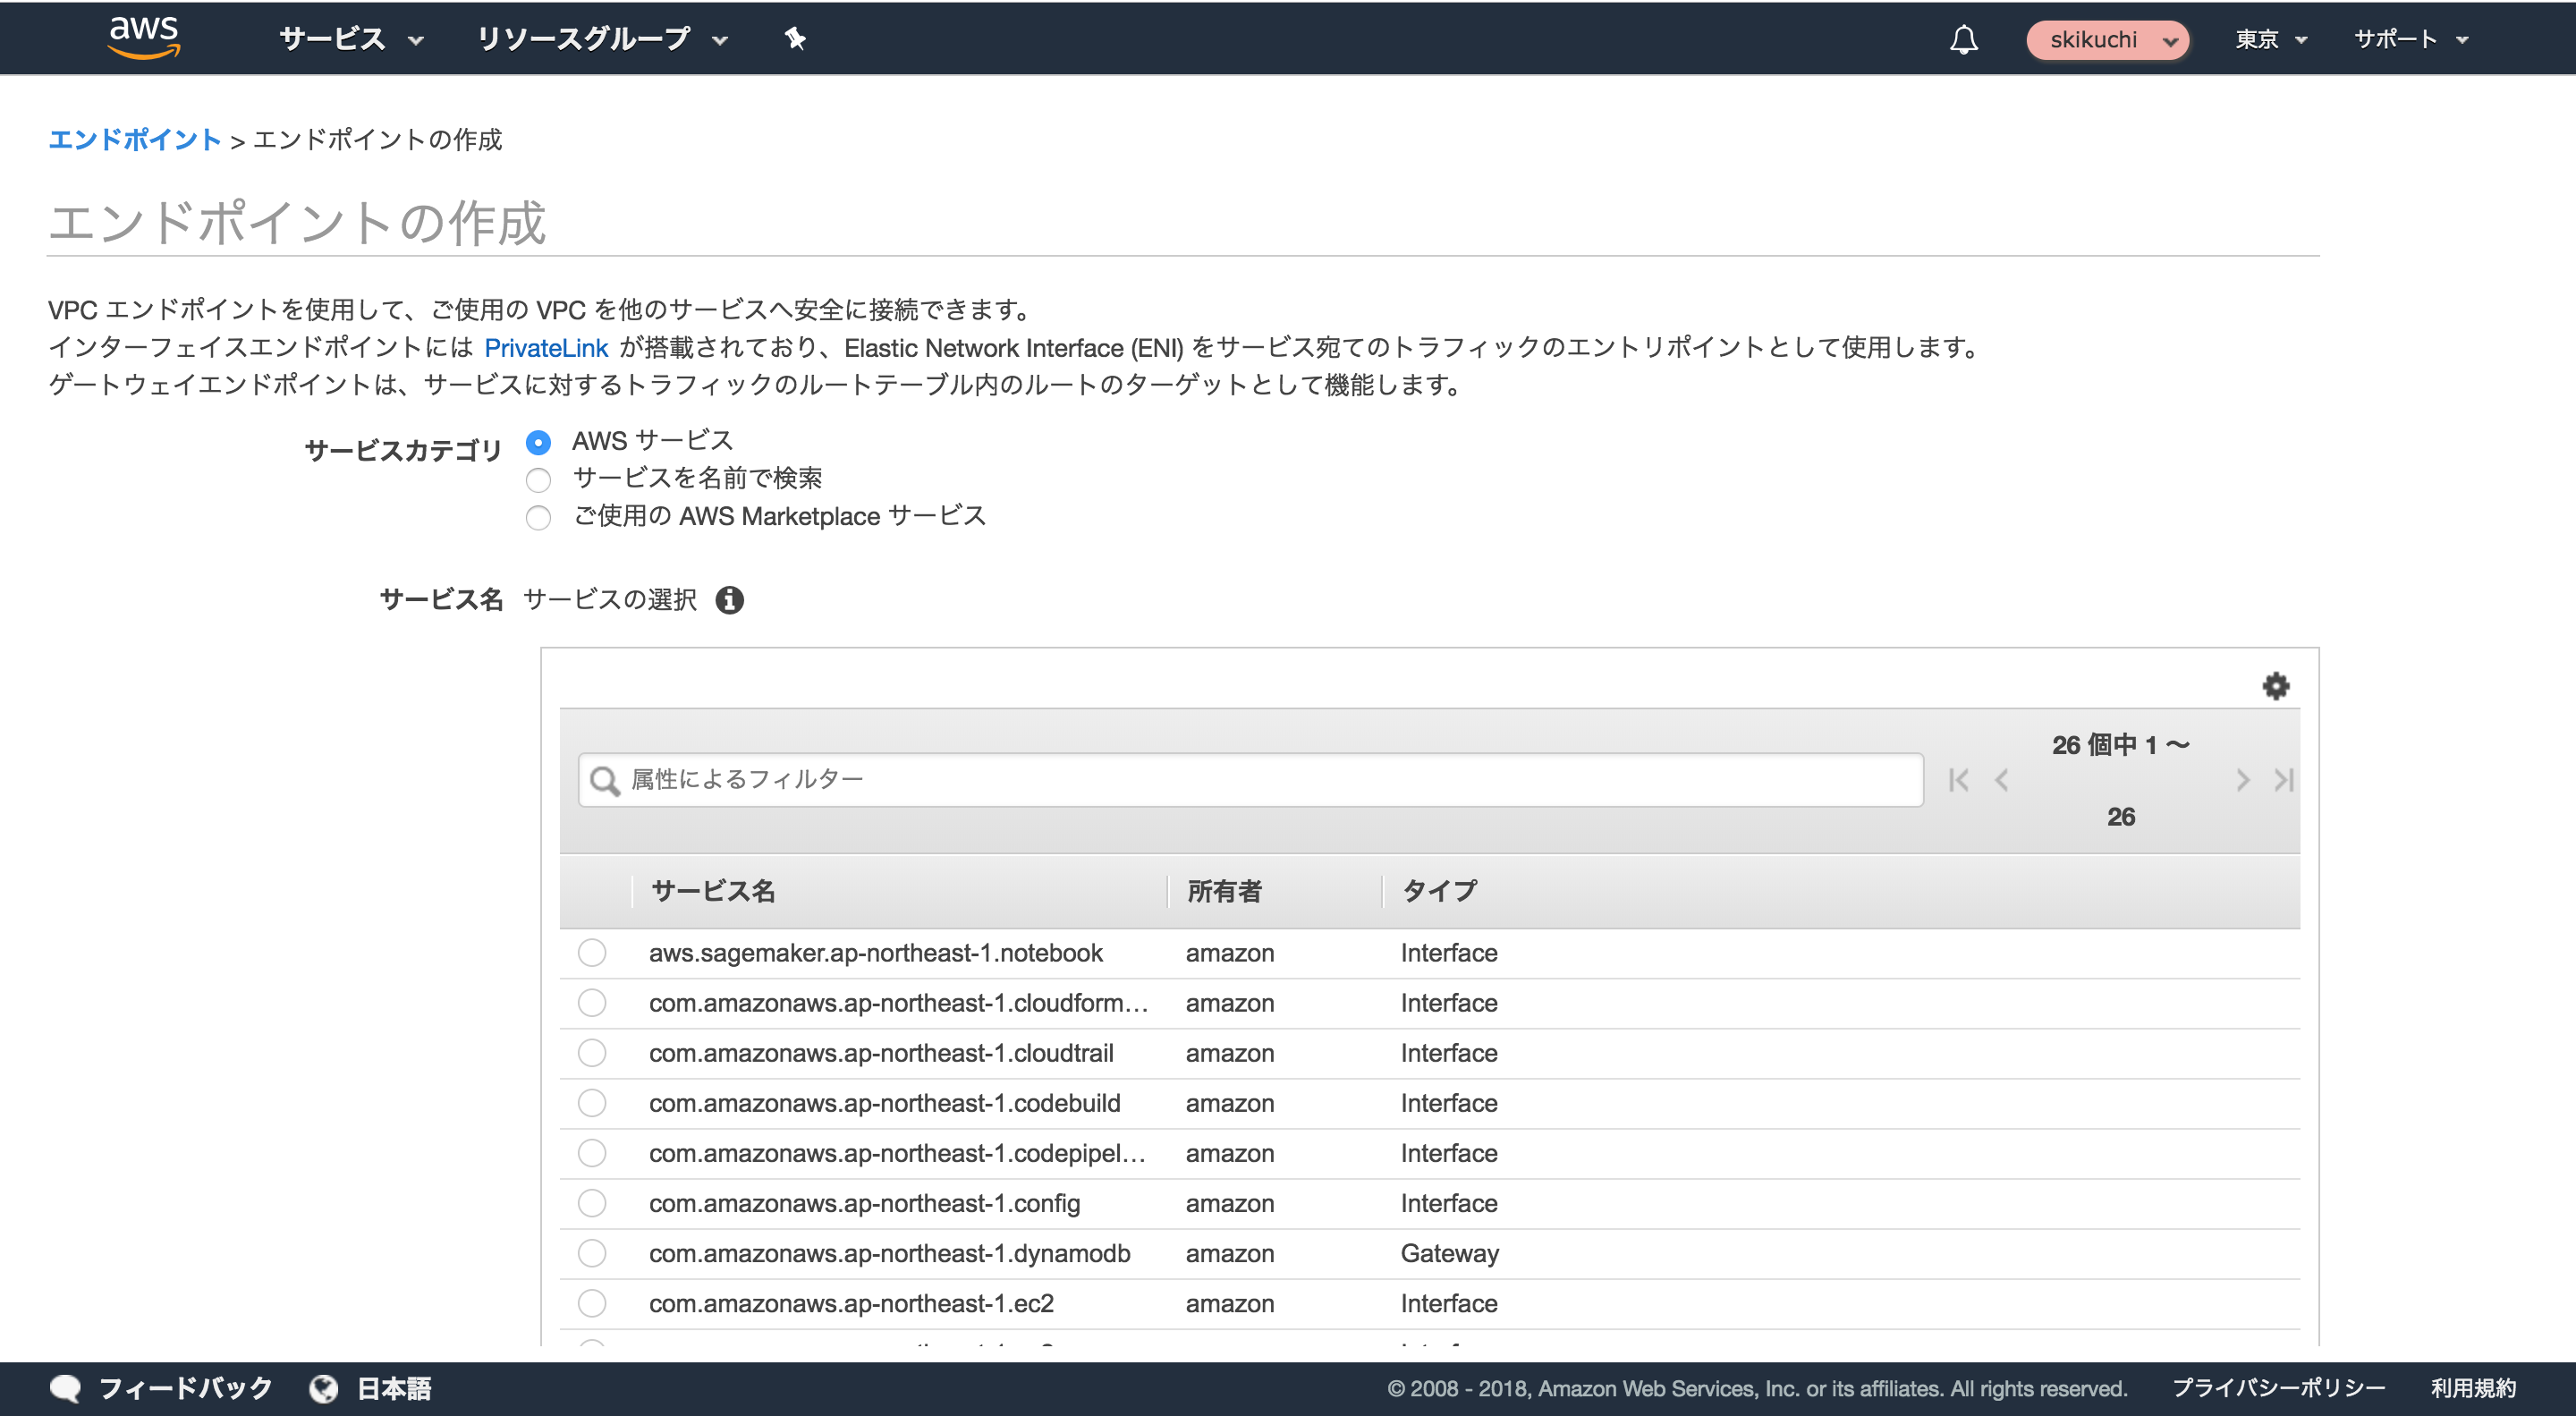Go to first page of services

pos(1958,780)
